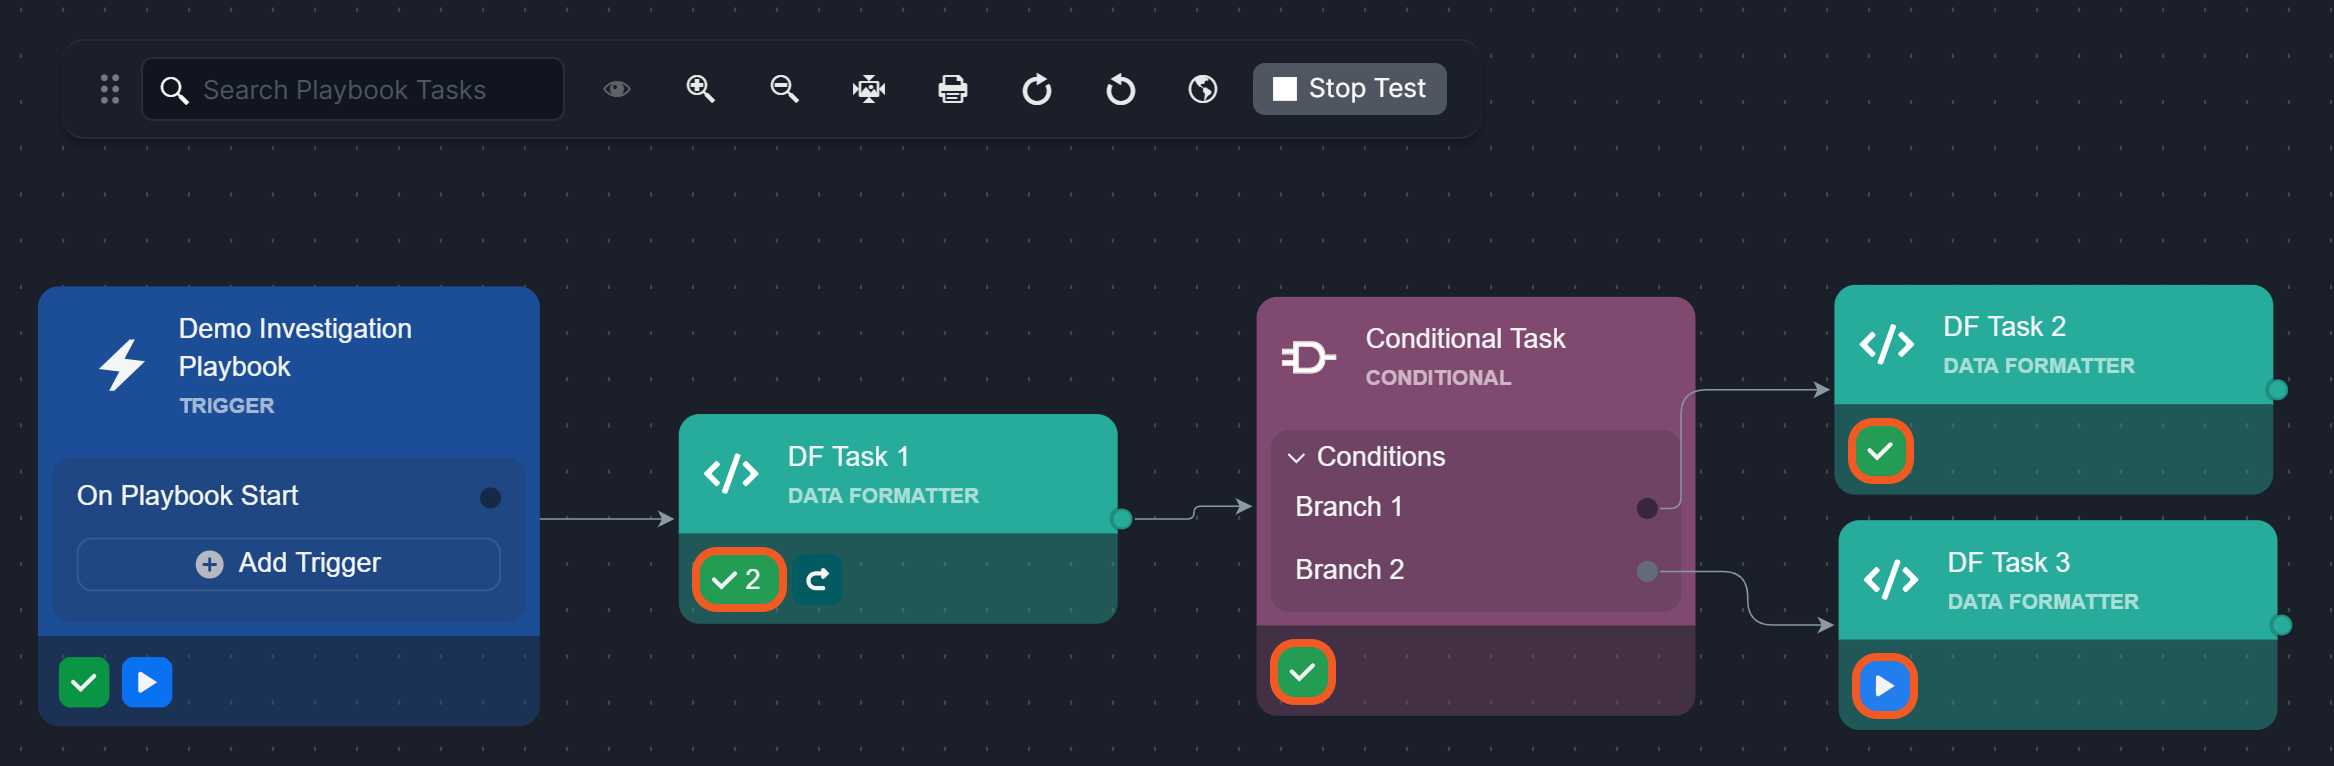Image resolution: width=2334 pixels, height=766 pixels.
Task: Click the counter-clockwise undo arrow icon
Action: click(x=1120, y=90)
